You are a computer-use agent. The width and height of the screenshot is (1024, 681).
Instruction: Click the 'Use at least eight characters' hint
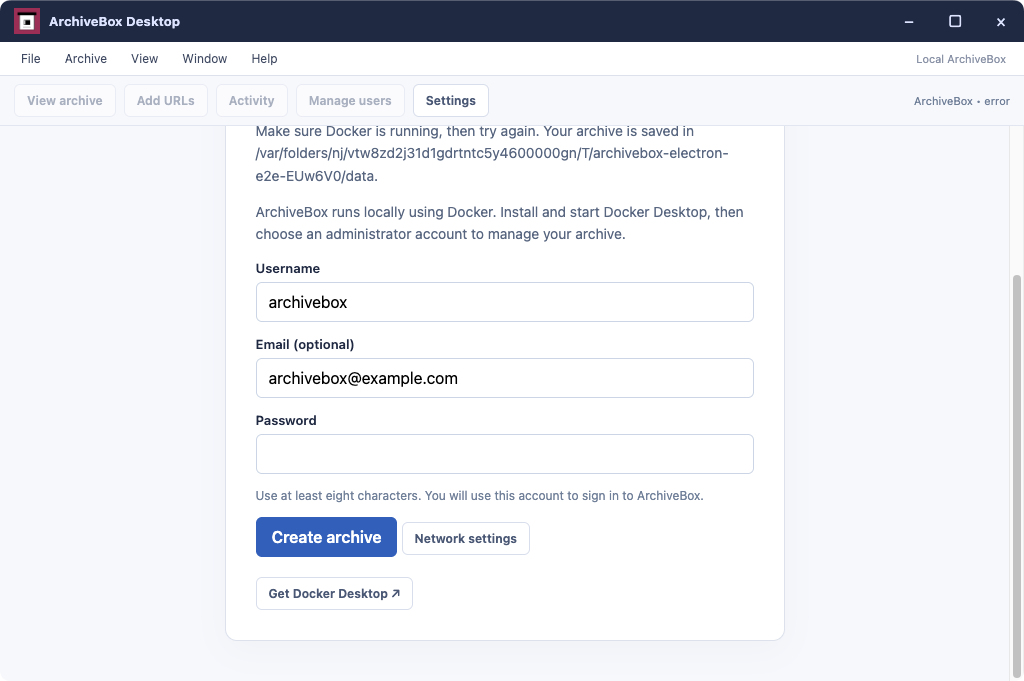tap(479, 496)
